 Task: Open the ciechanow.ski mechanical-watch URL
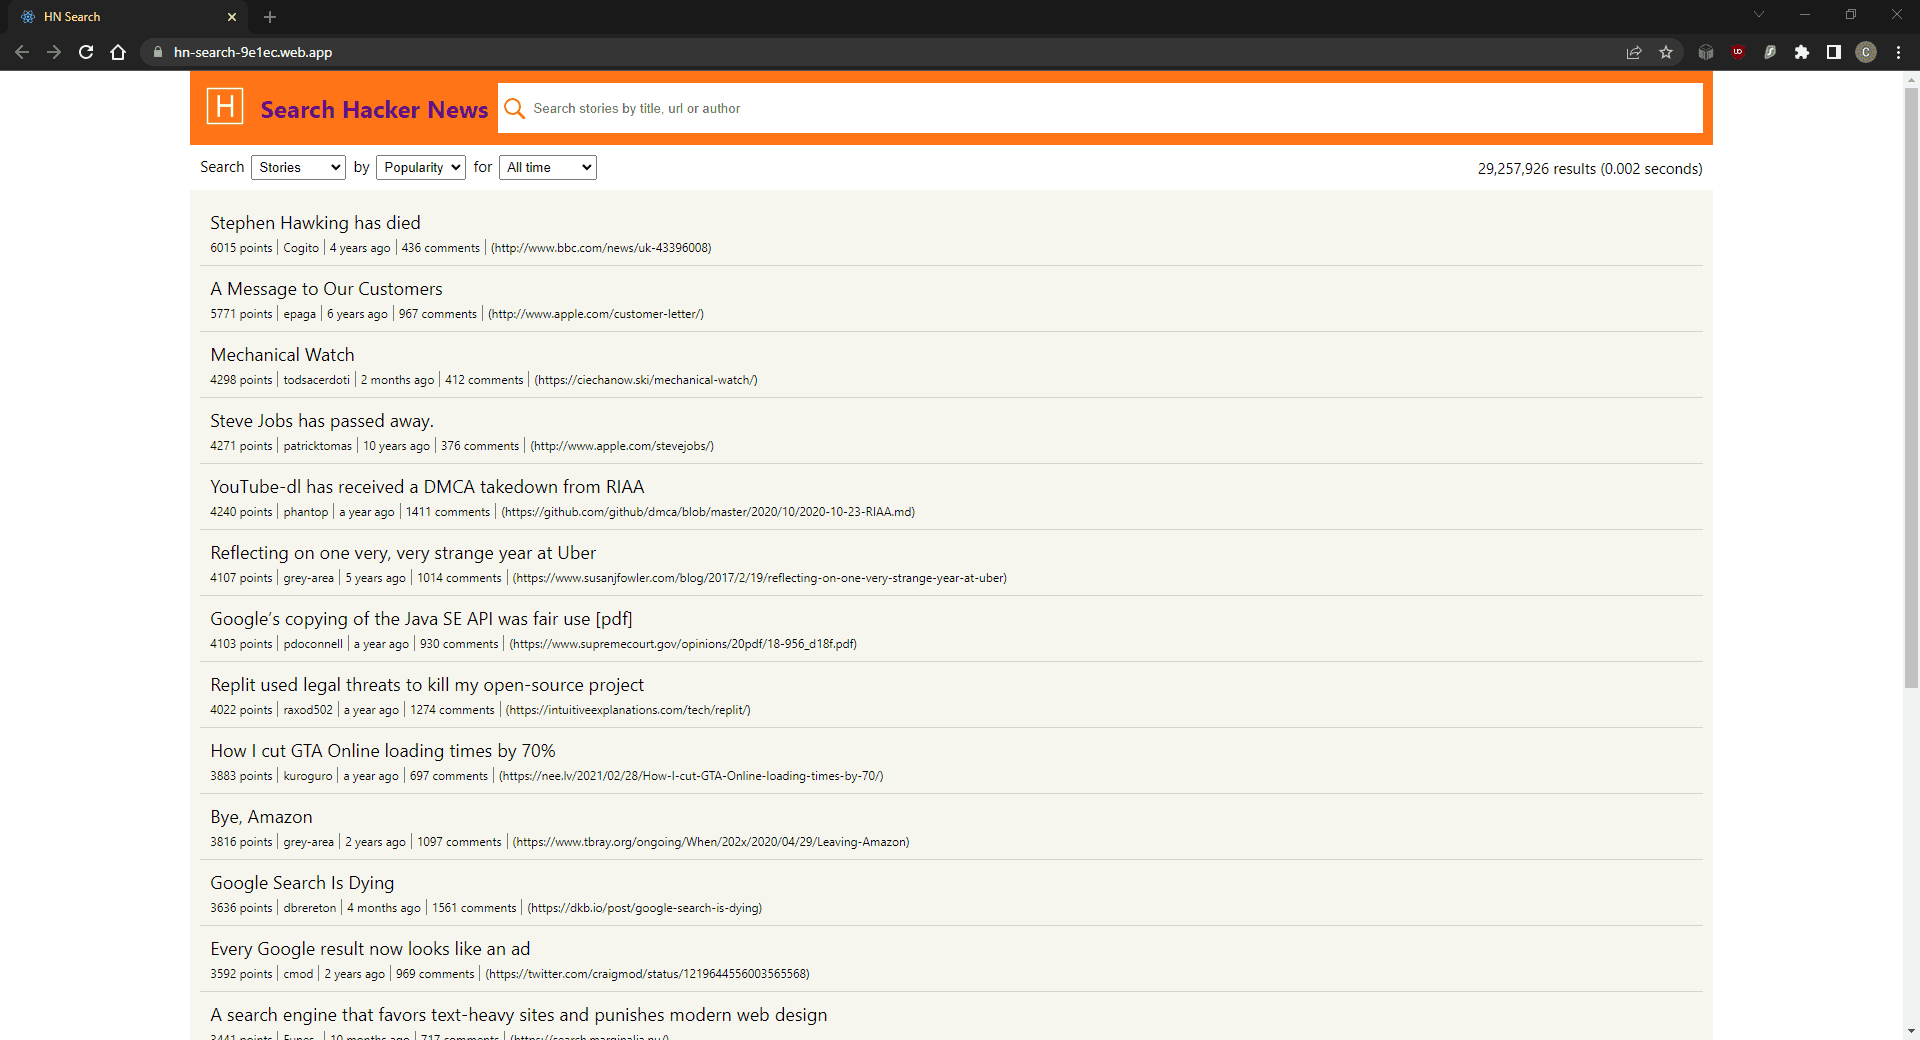646,380
